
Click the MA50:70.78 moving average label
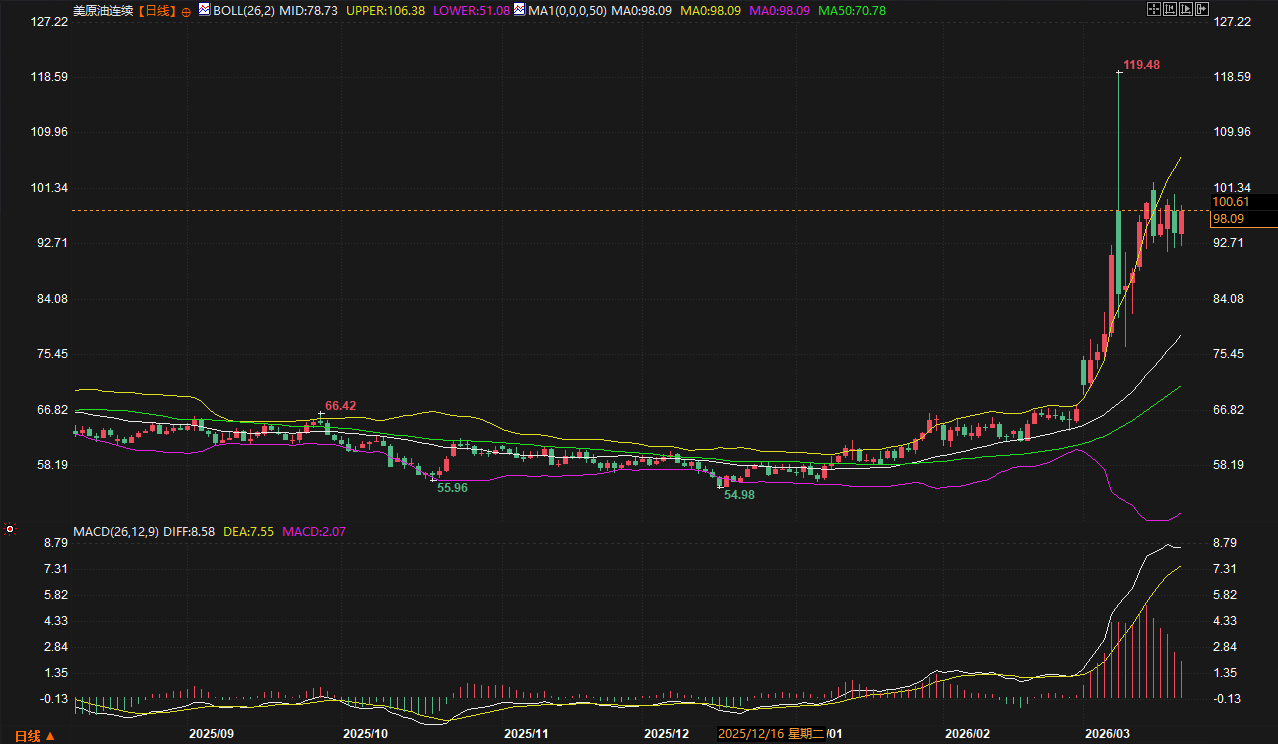coord(851,11)
